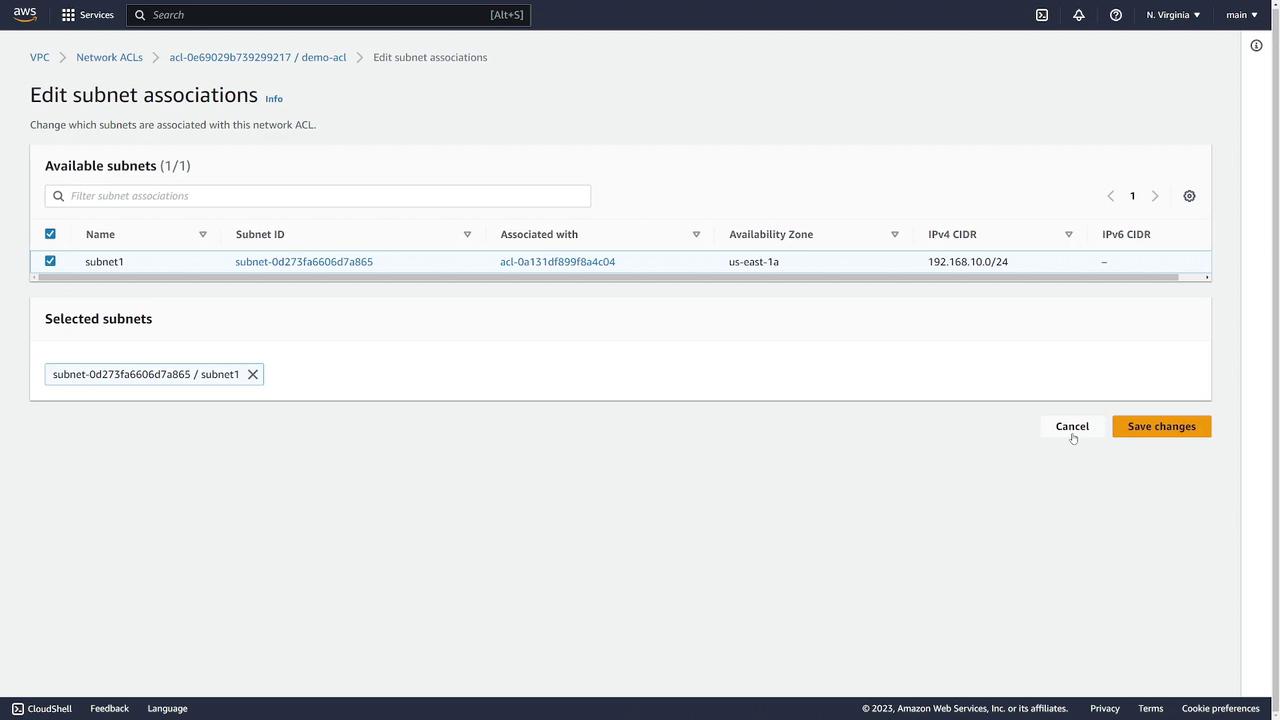Viewport: 1280px width, 720px height.
Task: Go to previous page arrow
Action: point(1110,196)
